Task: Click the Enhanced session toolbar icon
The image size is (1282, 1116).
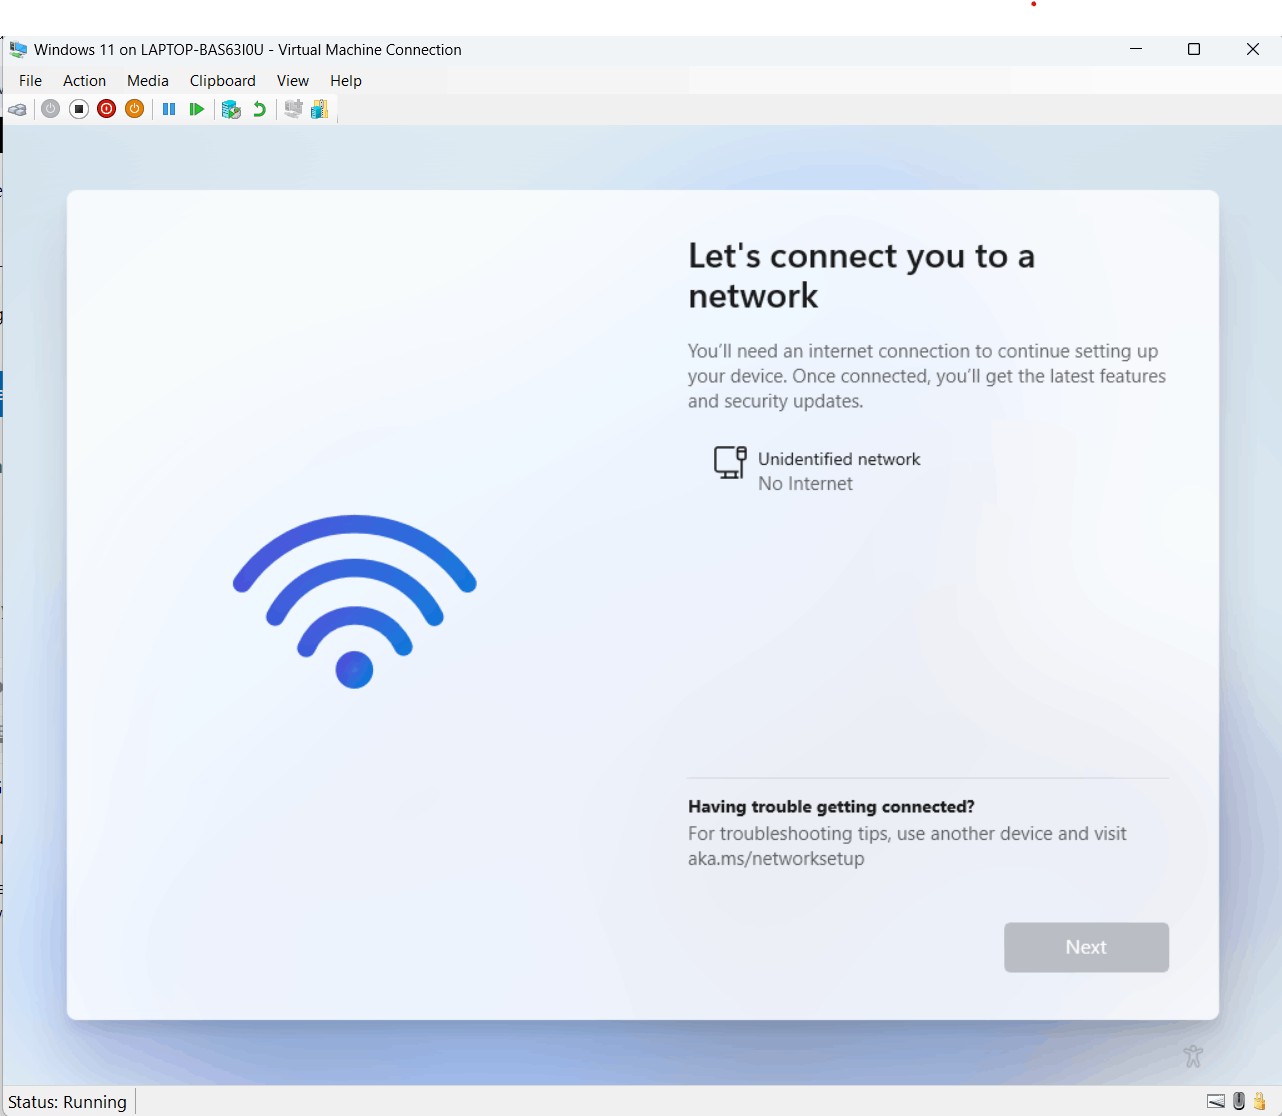Action: [x=293, y=109]
